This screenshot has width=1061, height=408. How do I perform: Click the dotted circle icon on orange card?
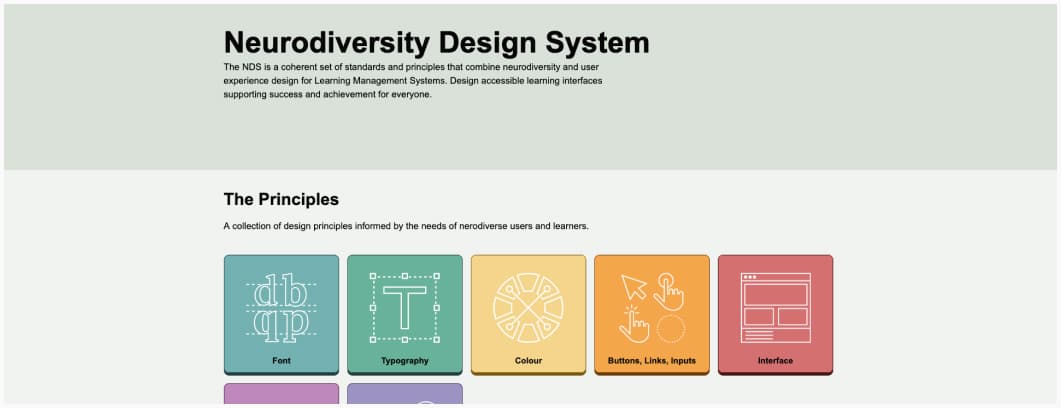pyautogui.click(x=671, y=328)
